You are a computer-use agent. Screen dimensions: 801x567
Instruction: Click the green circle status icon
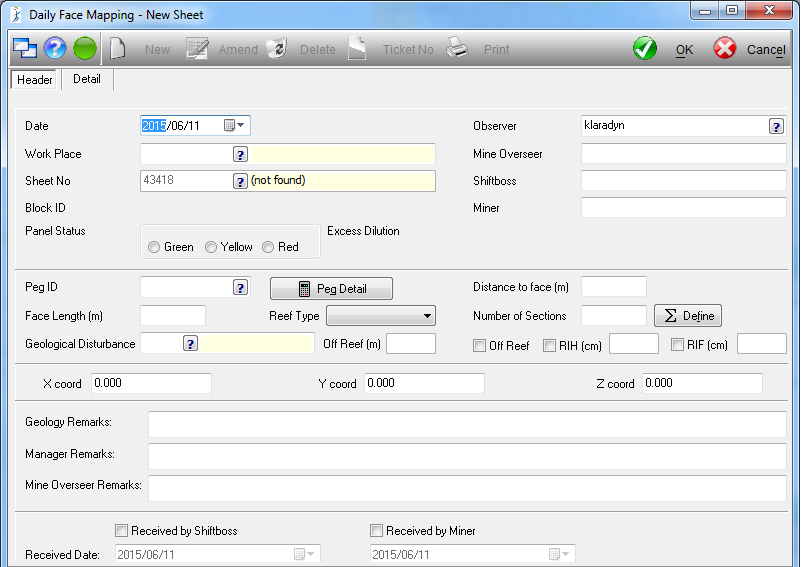(85, 49)
